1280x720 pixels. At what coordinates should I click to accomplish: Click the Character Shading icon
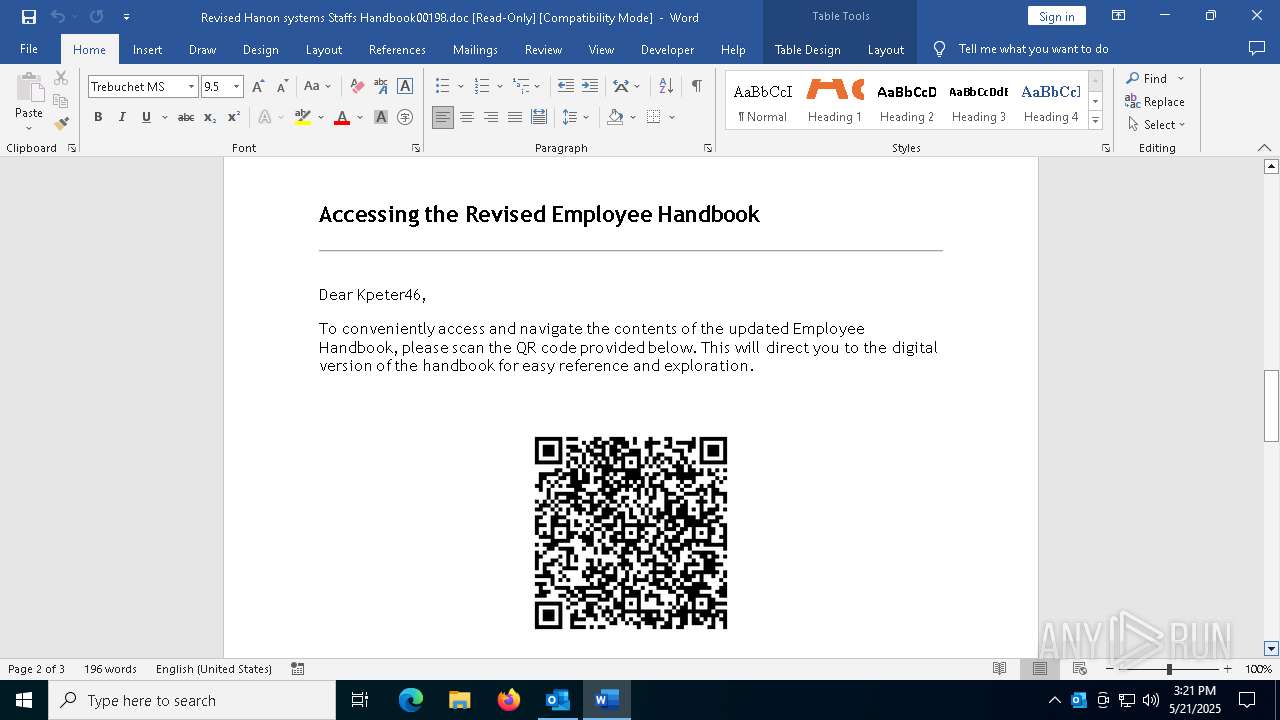pos(381,117)
